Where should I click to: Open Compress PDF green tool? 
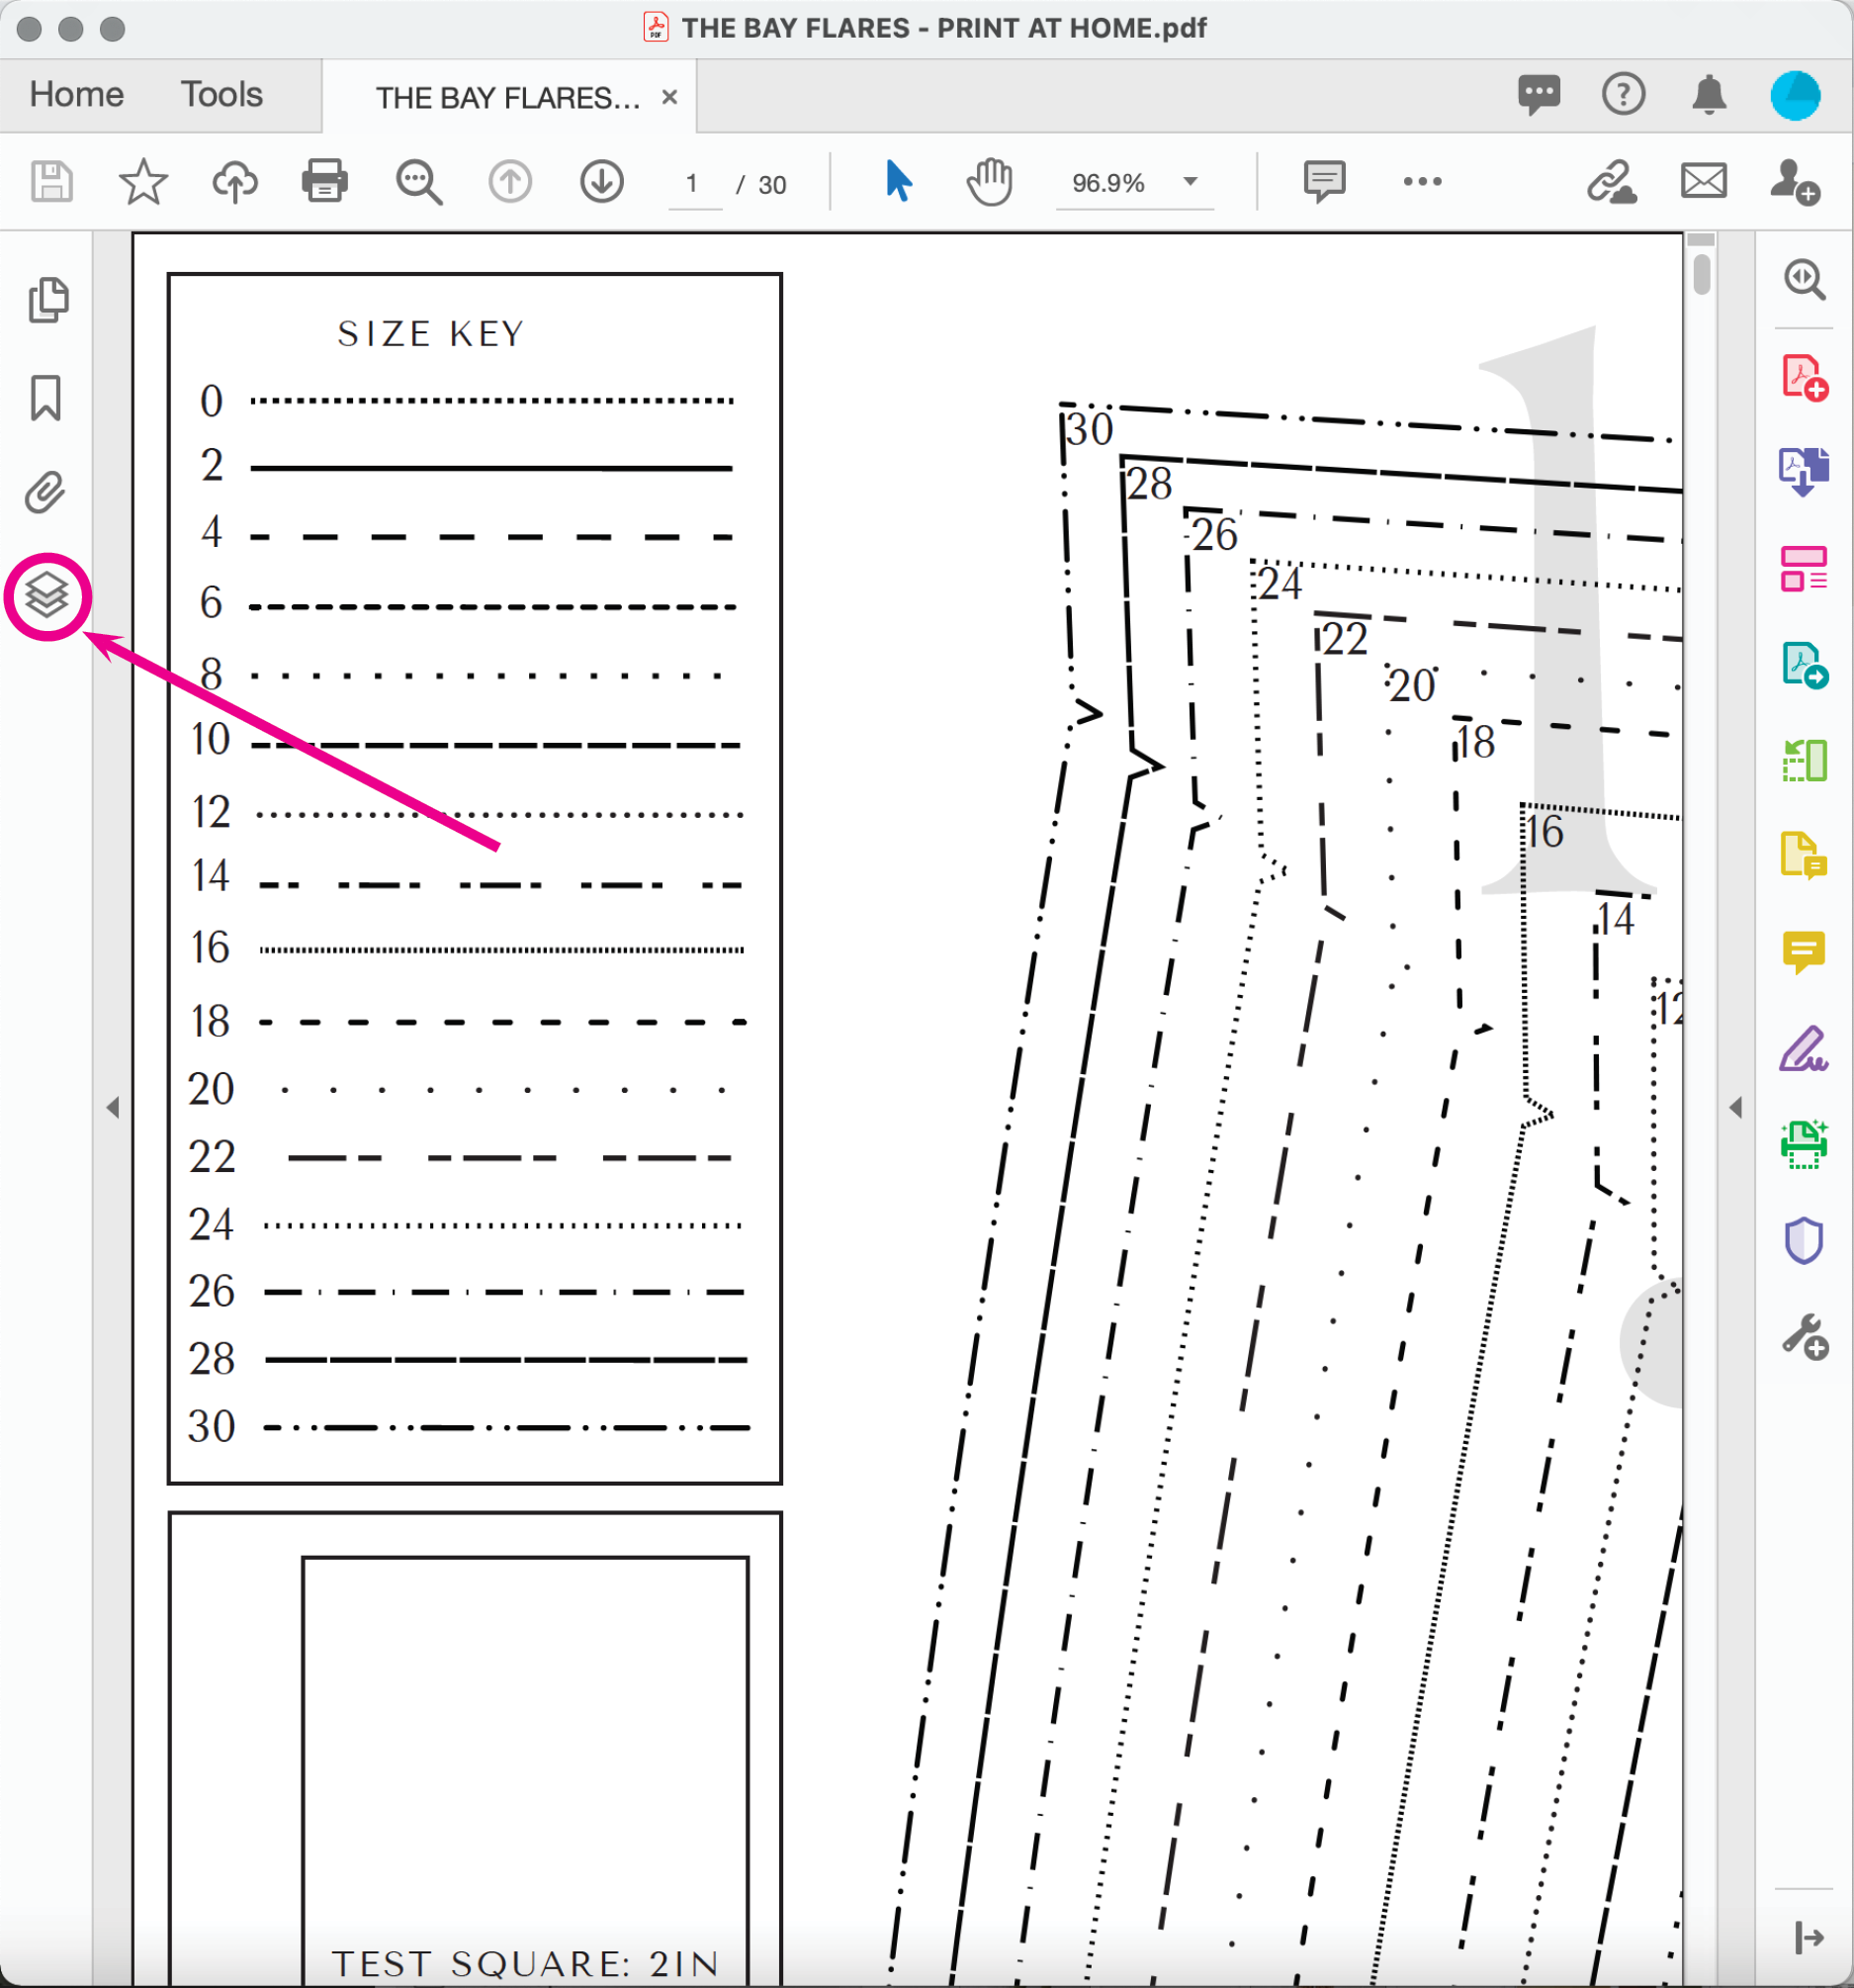[x=1804, y=760]
